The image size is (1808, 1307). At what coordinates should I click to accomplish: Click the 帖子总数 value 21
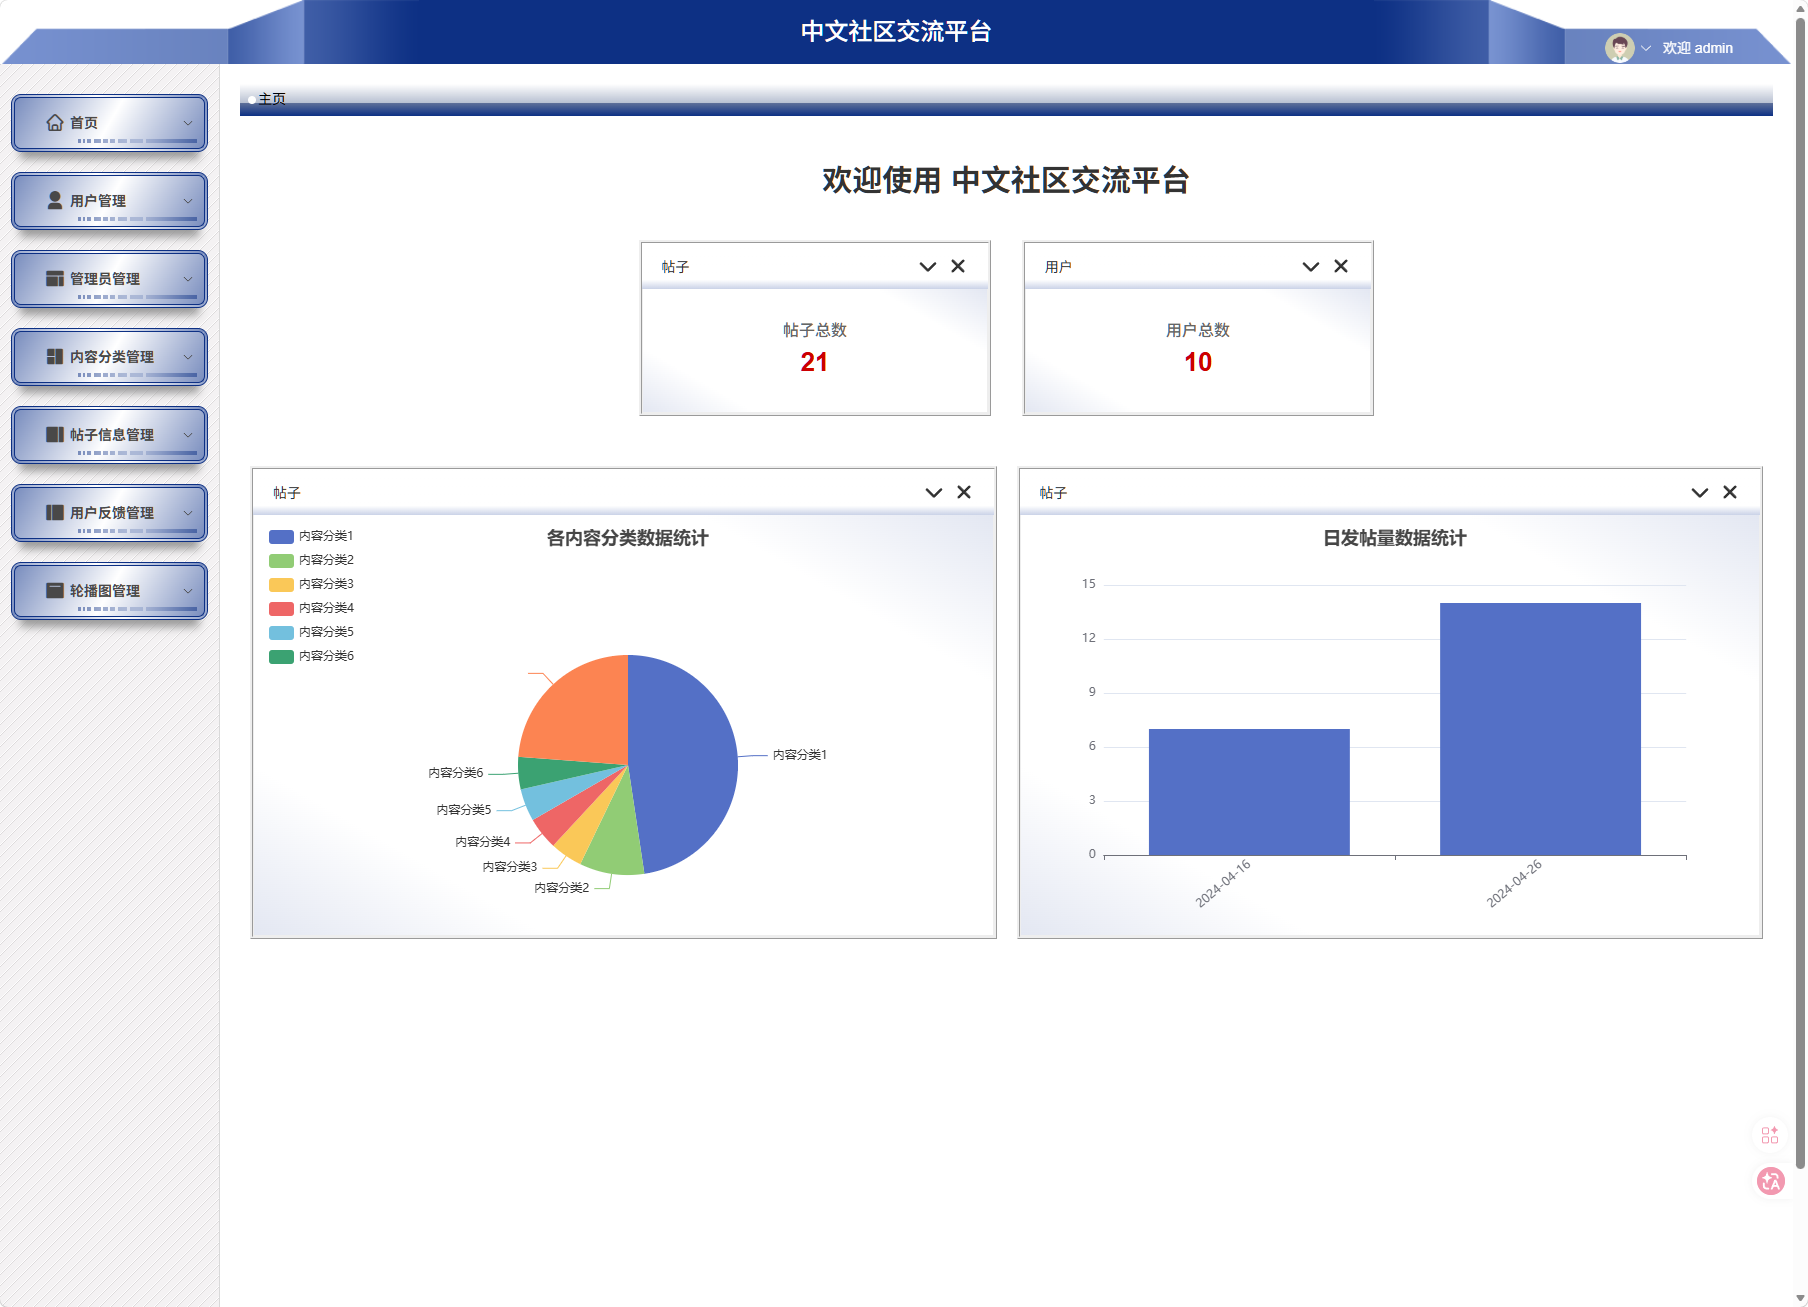click(814, 362)
